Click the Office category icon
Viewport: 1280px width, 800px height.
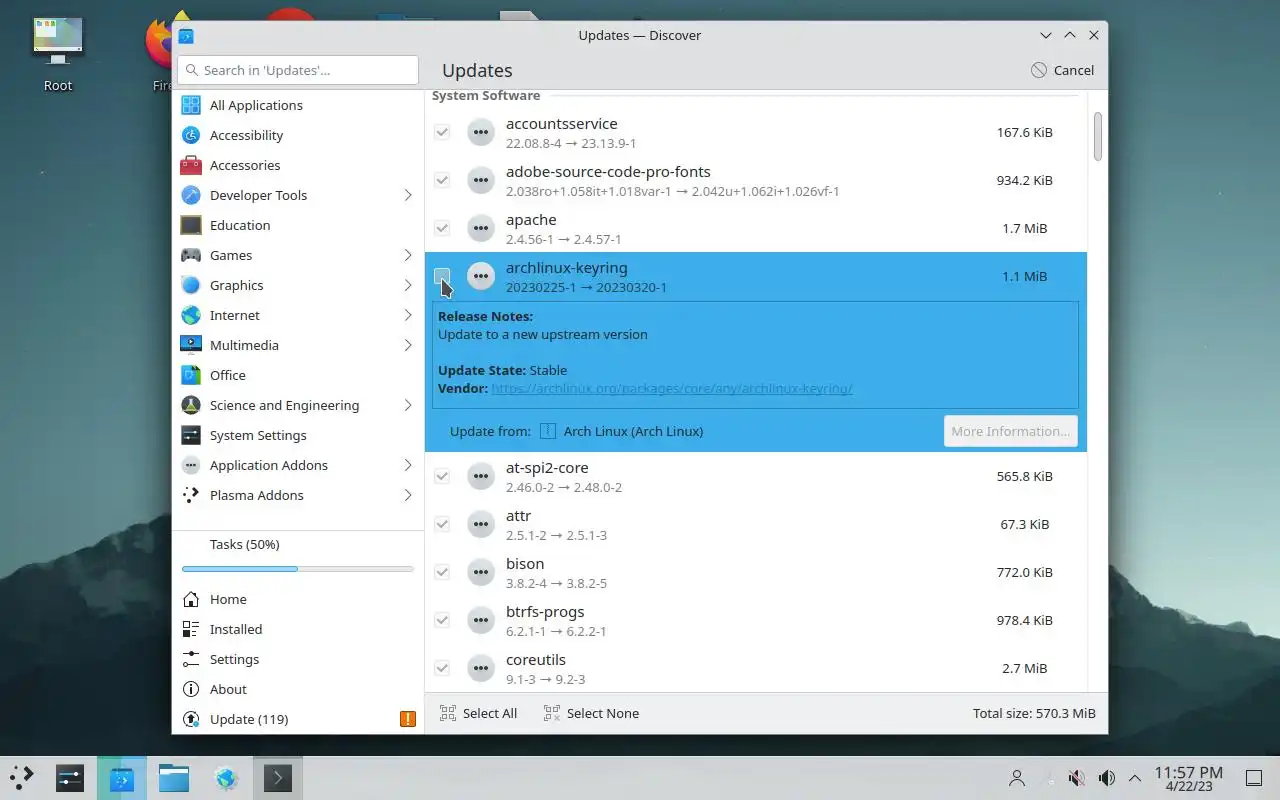click(x=191, y=375)
